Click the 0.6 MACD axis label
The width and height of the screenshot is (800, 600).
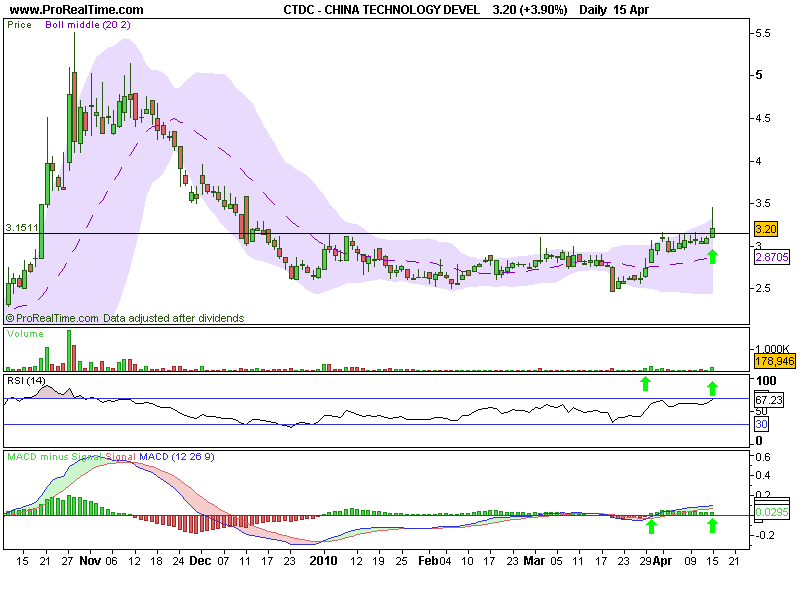(x=763, y=457)
